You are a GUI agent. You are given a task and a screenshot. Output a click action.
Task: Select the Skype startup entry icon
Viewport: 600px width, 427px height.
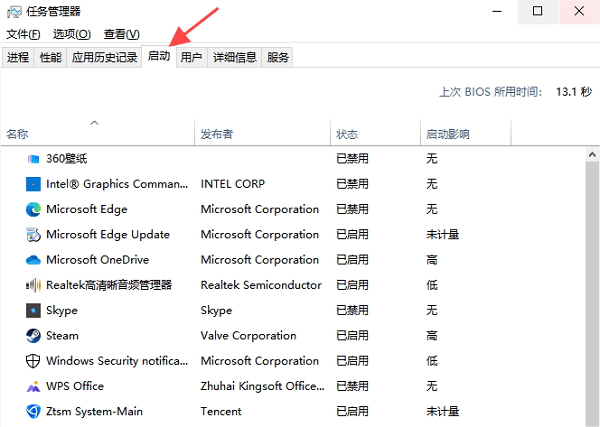click(x=33, y=310)
